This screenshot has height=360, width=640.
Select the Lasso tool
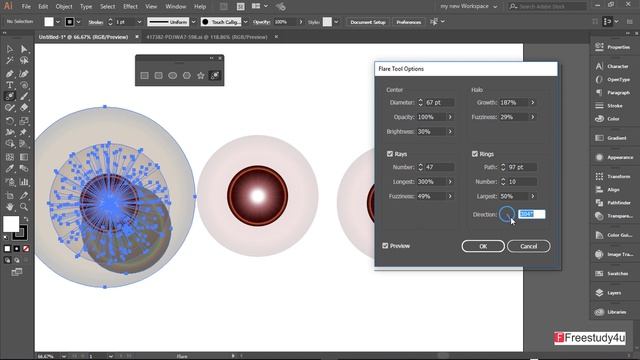24,61
